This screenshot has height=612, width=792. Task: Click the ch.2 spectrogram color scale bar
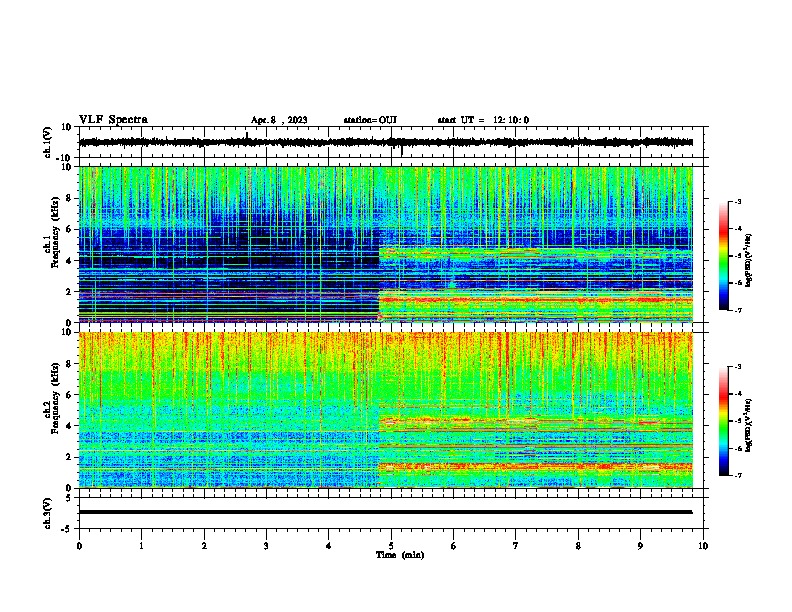[x=724, y=421]
